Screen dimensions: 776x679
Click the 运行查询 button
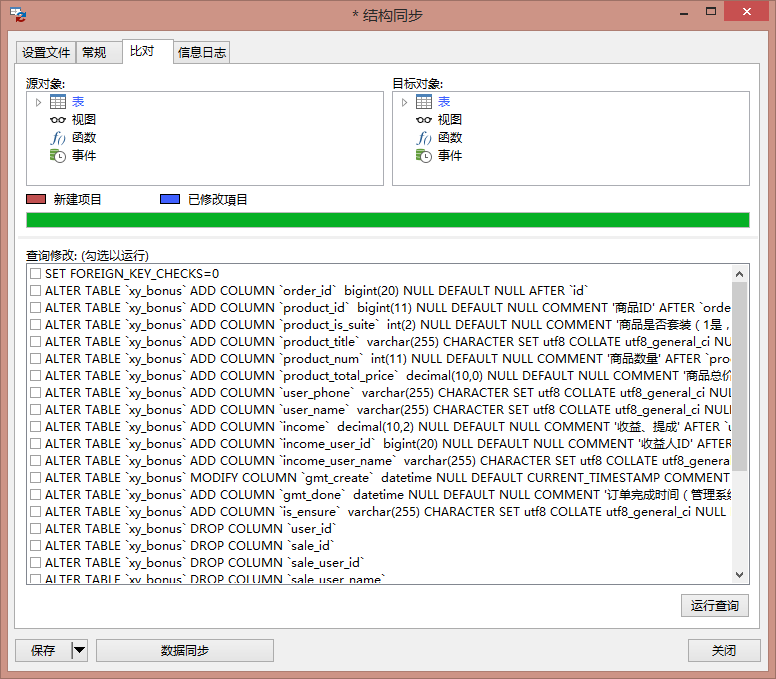[715, 605]
